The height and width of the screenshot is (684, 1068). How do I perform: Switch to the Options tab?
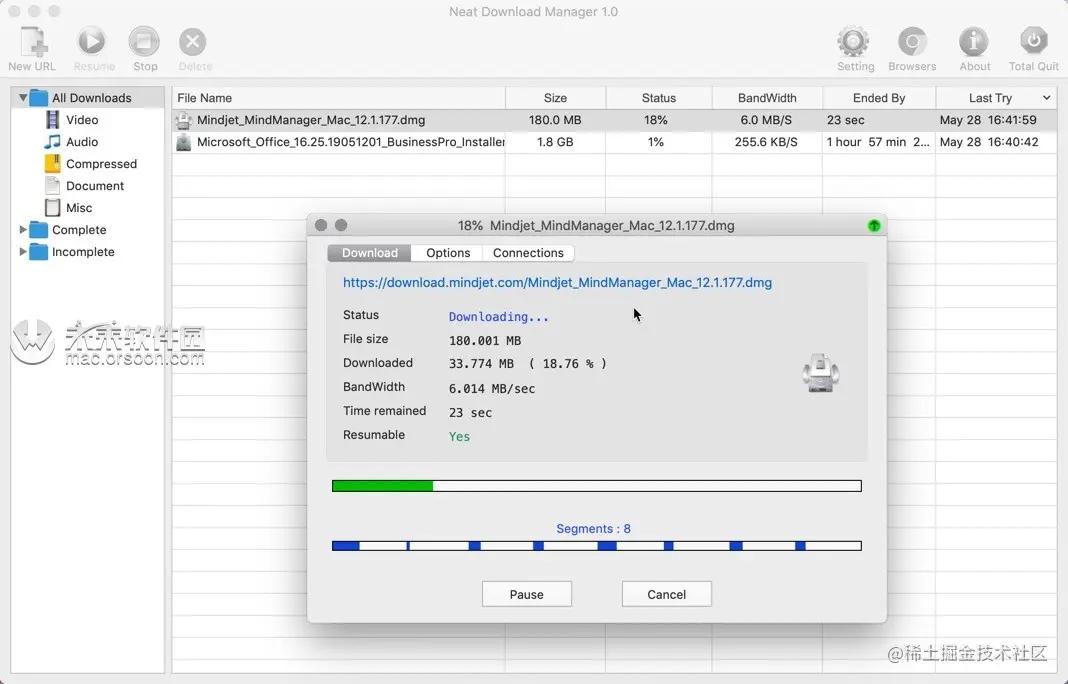[x=447, y=253]
